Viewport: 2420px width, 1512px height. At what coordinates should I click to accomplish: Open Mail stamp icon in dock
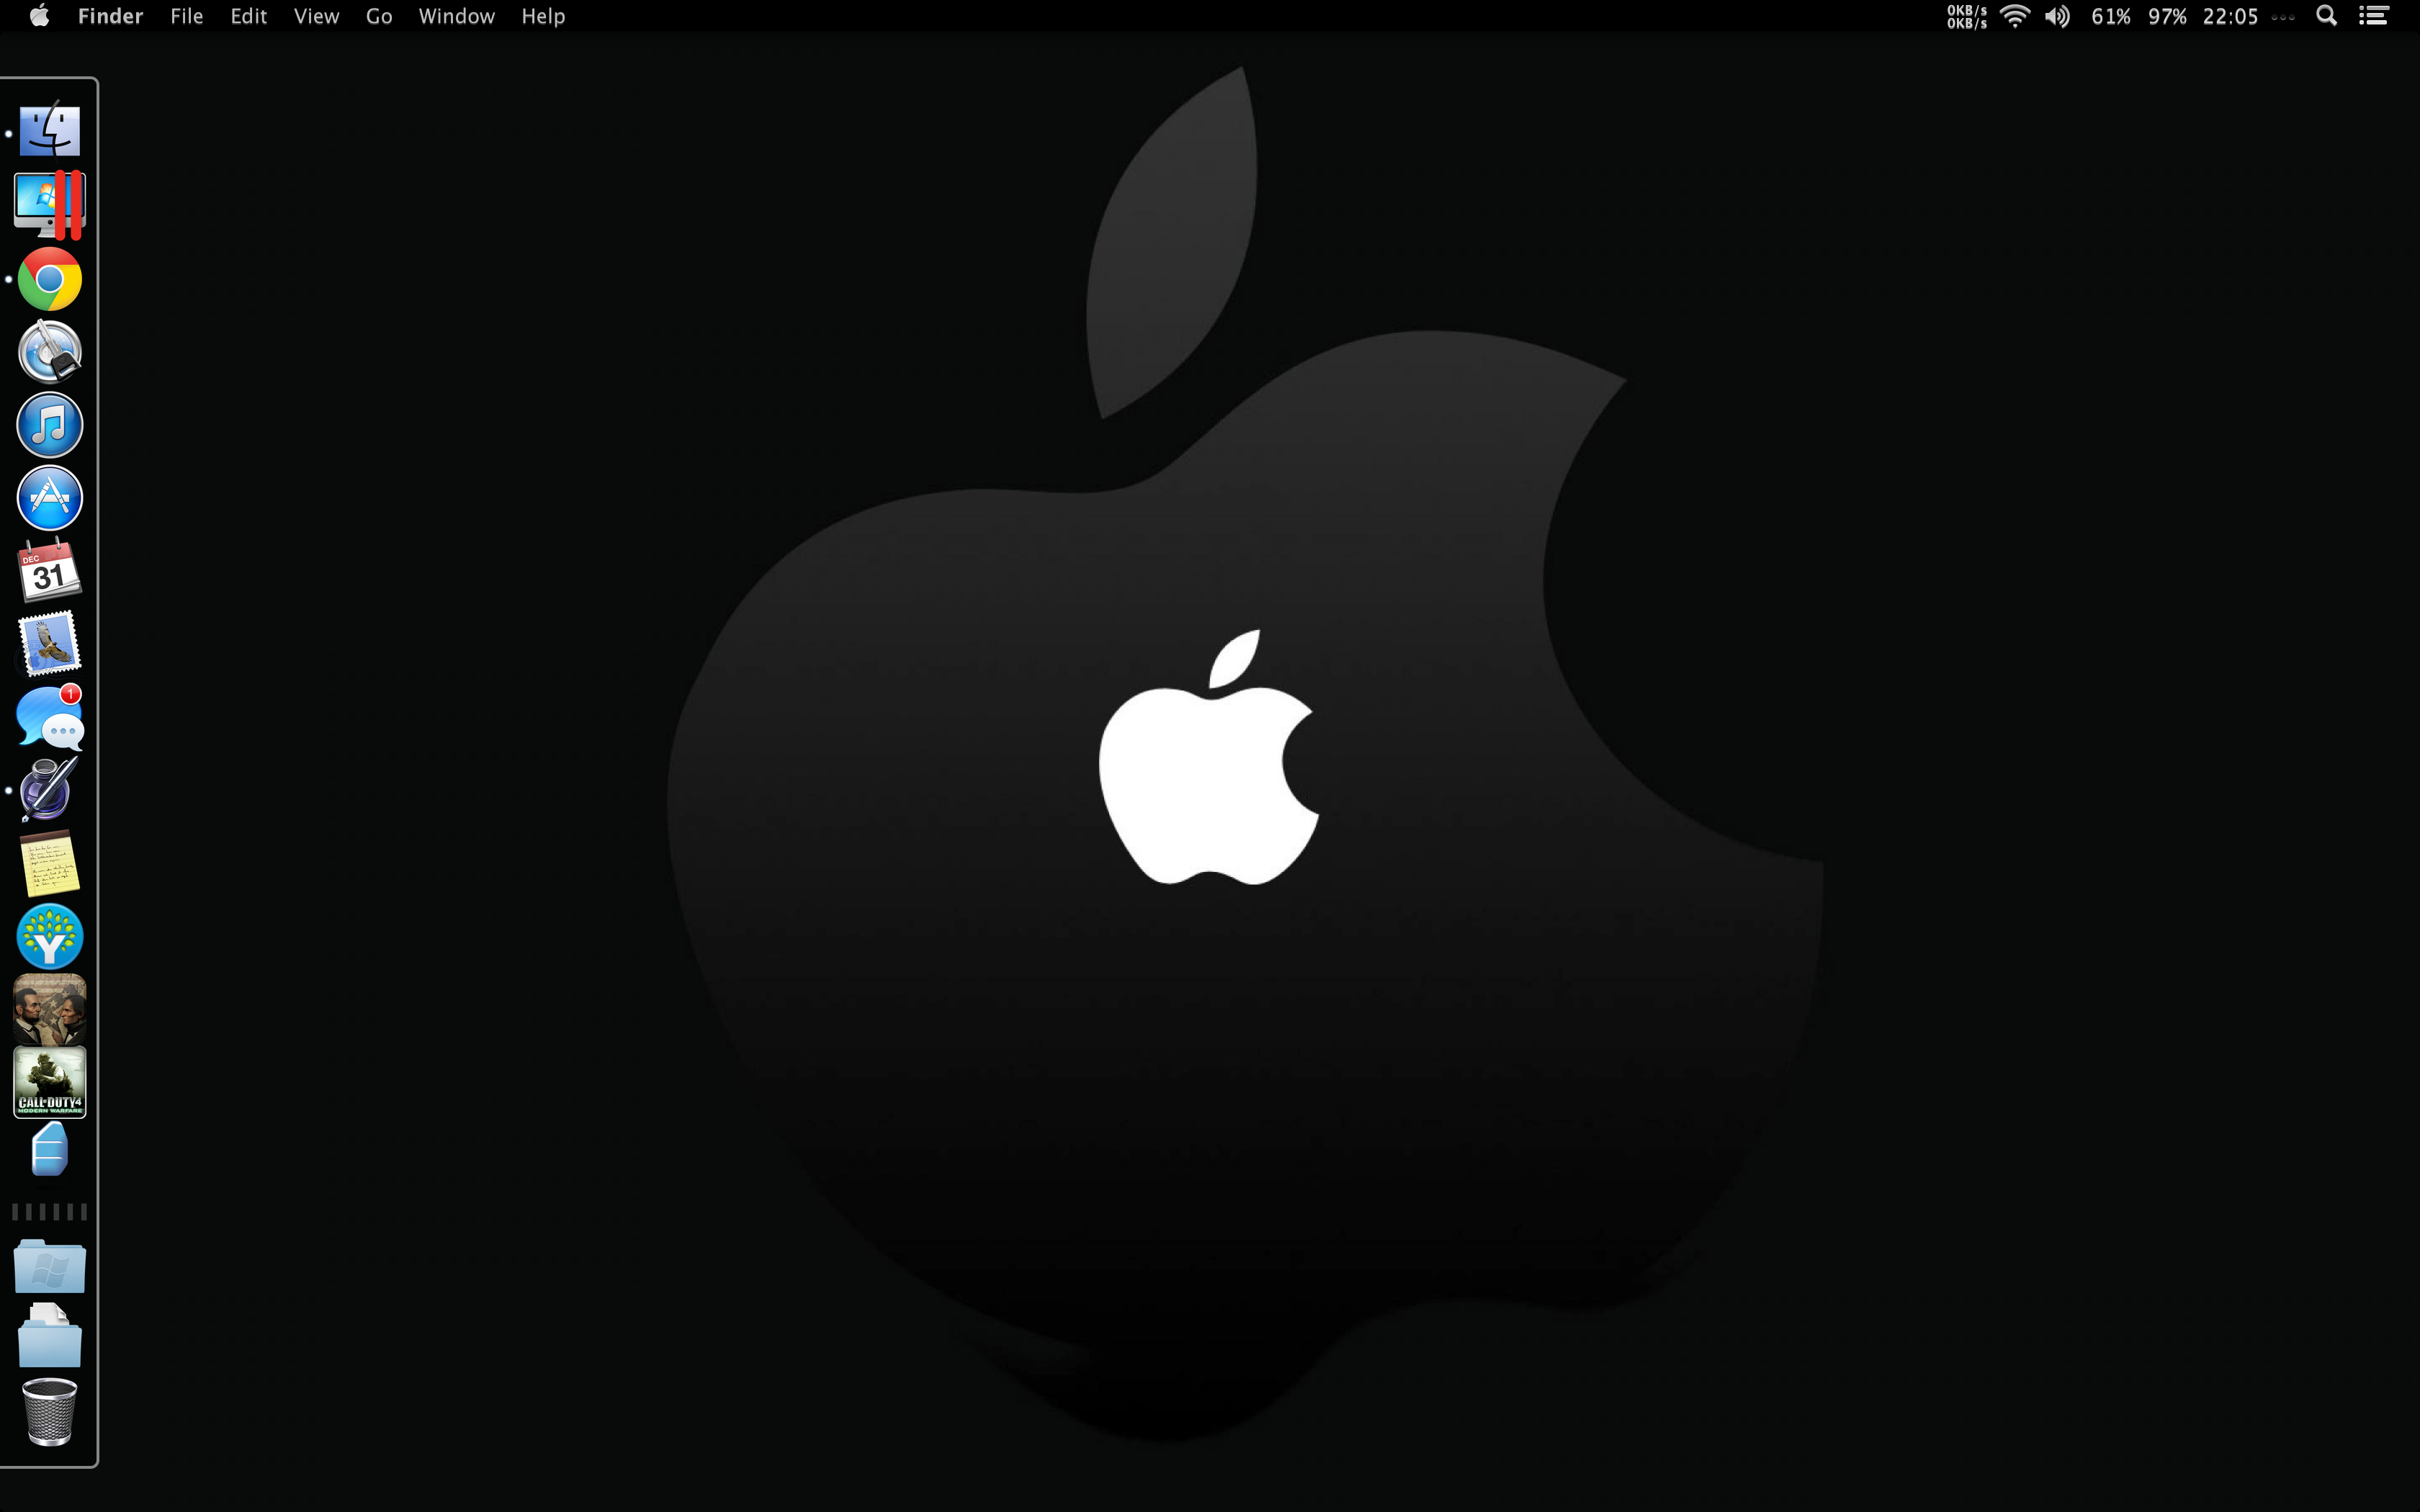(49, 644)
